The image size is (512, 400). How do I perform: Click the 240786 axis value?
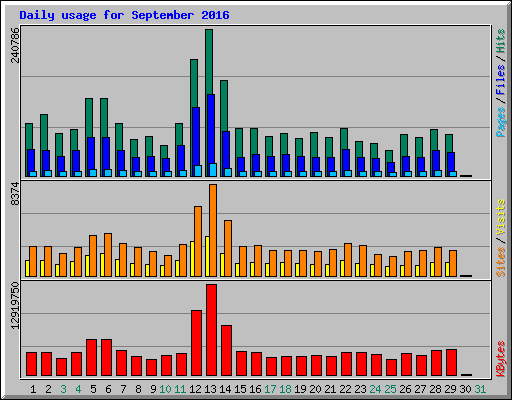tap(15, 45)
